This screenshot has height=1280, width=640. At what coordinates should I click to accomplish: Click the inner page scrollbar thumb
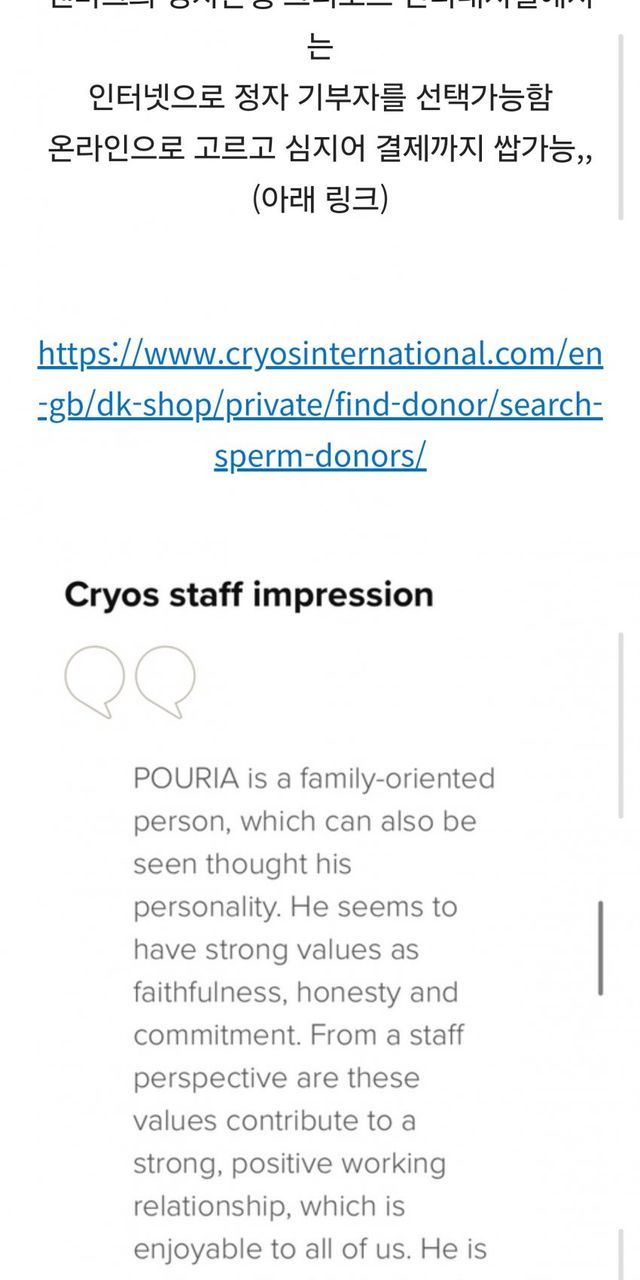(600, 947)
